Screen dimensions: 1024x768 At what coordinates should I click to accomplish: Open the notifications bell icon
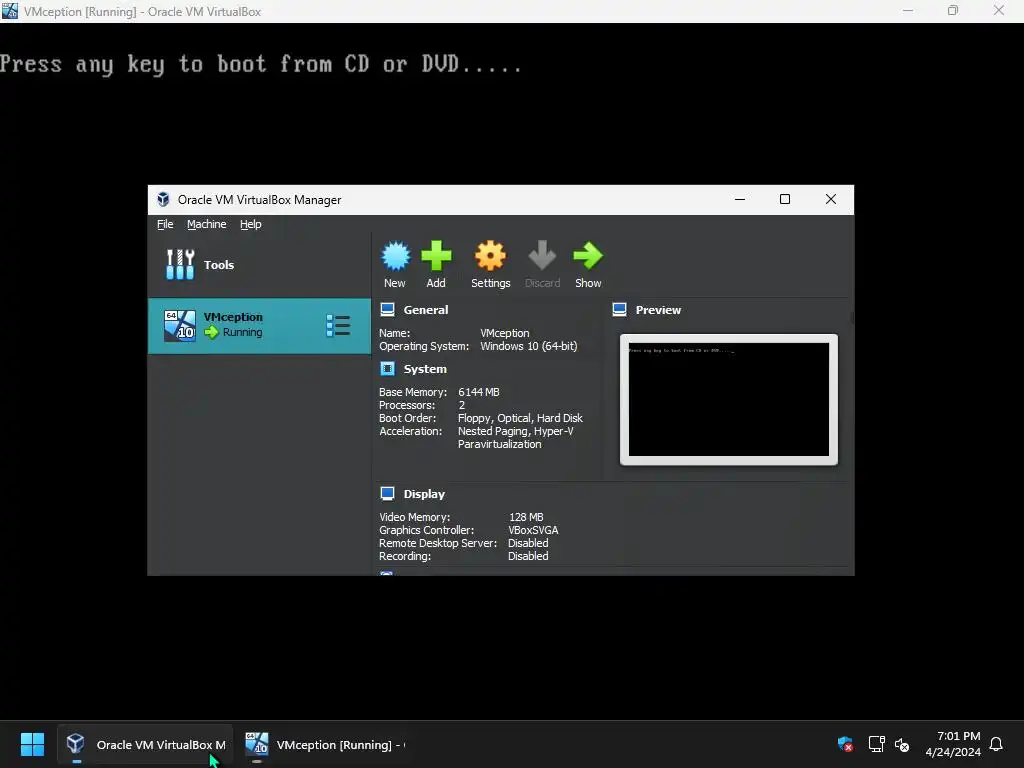coord(996,744)
